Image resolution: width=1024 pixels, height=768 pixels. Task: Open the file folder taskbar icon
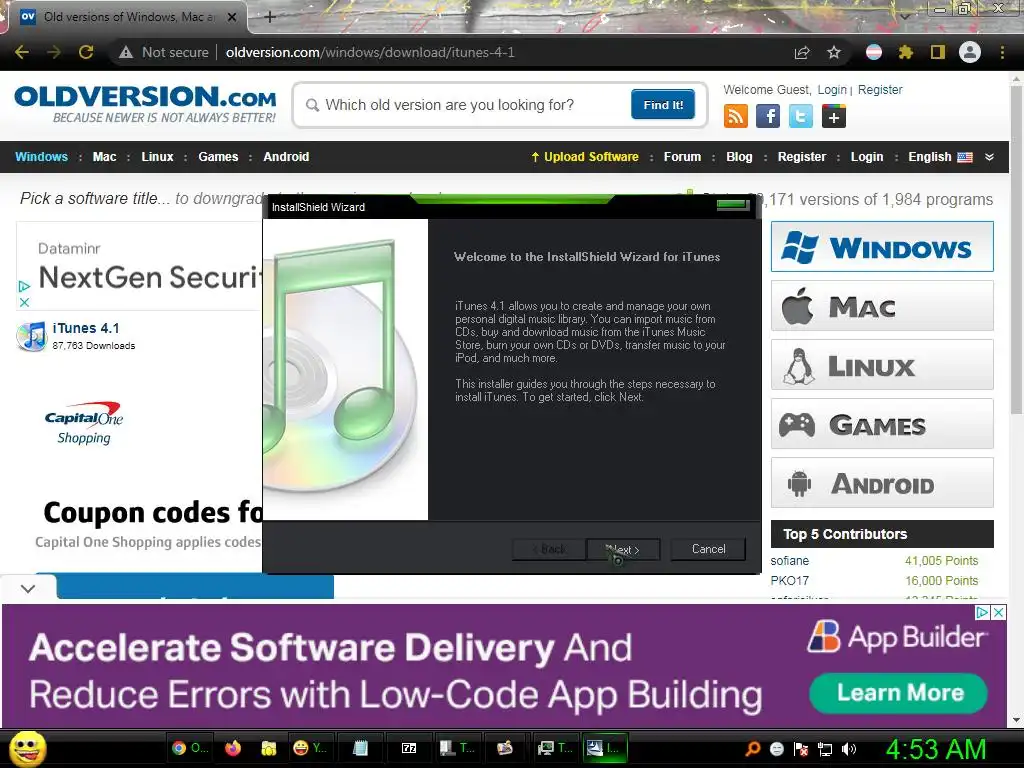[268, 748]
